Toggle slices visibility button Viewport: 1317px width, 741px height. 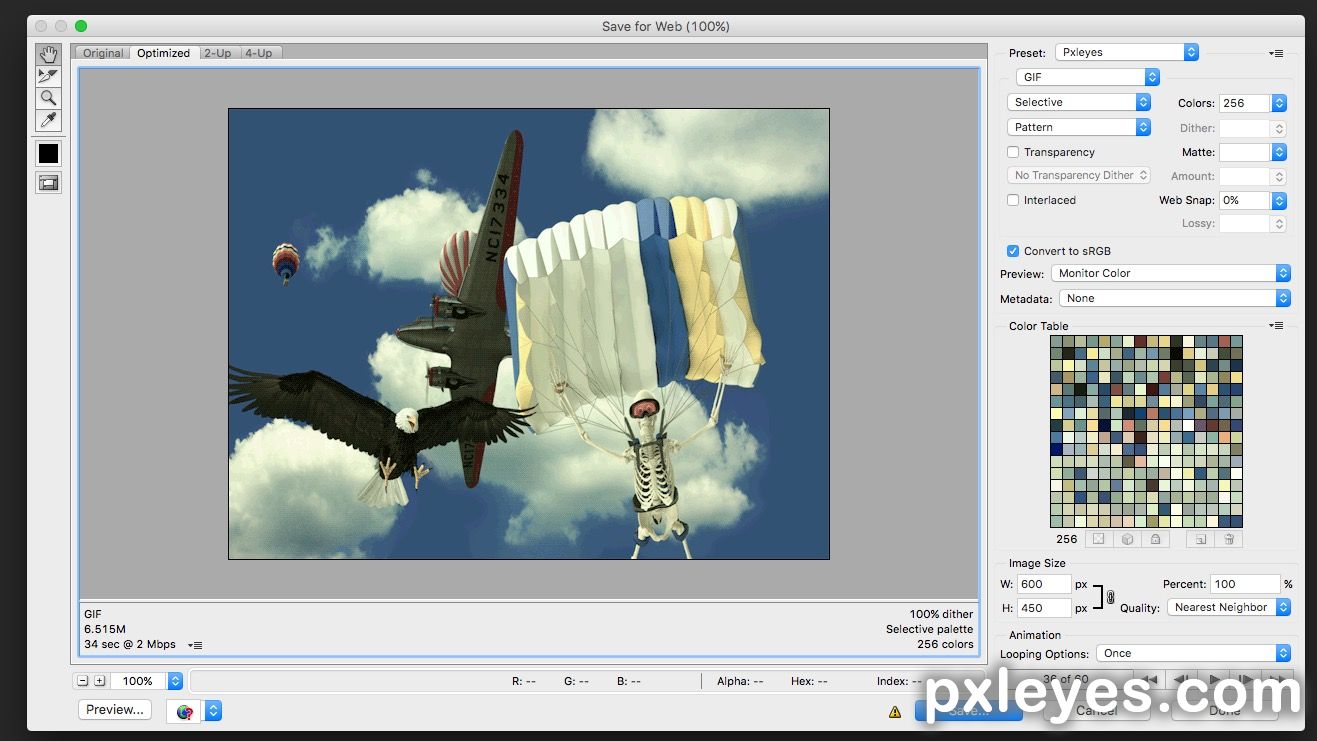(x=48, y=183)
